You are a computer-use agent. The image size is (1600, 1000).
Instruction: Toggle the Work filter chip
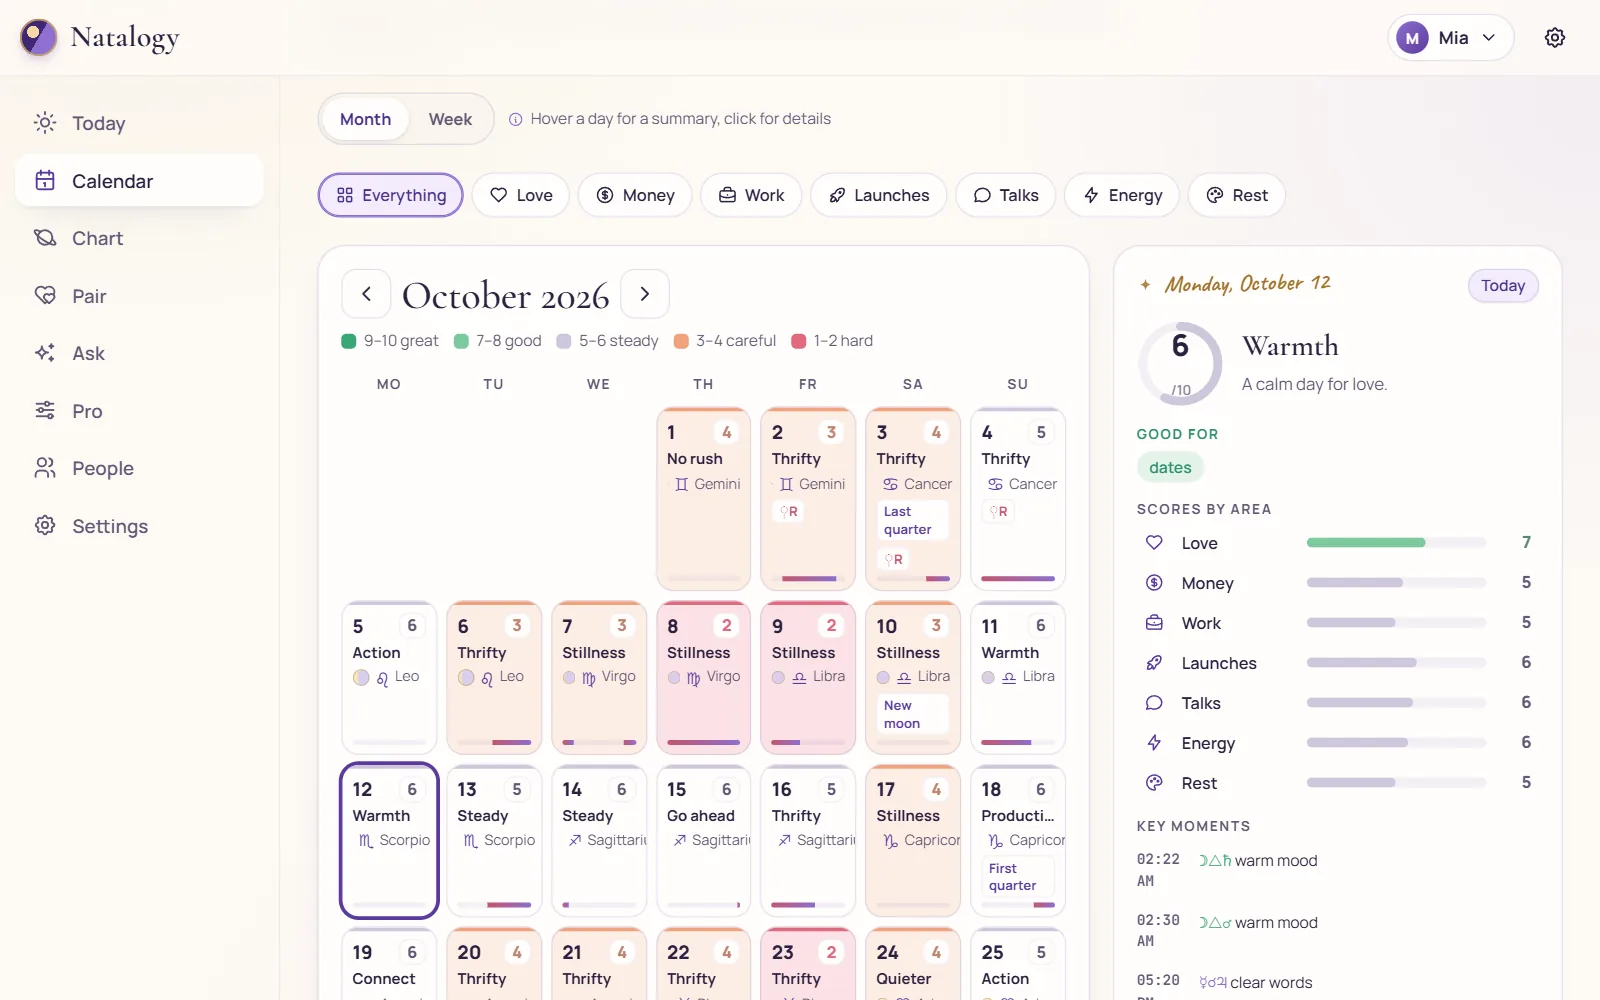pos(751,195)
